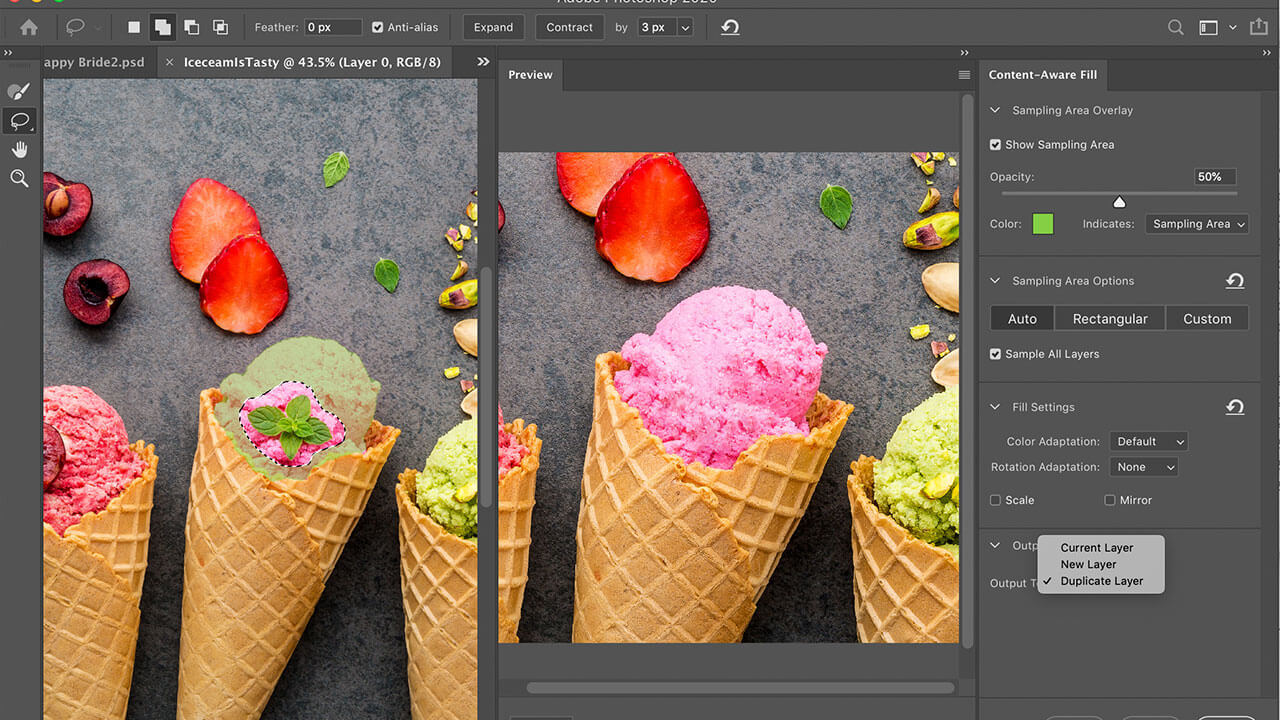
Task: Select Custom sampling area option
Action: pyautogui.click(x=1207, y=319)
